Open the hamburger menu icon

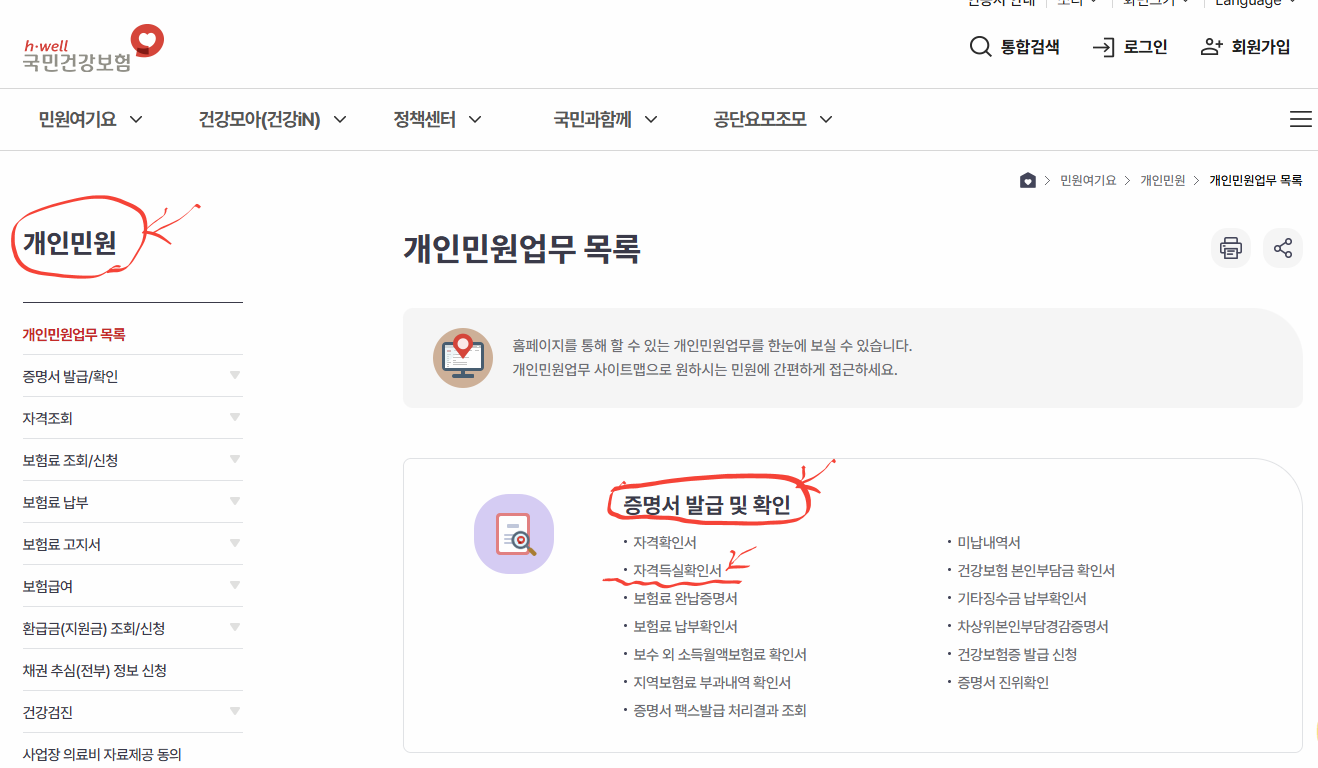point(1300,119)
